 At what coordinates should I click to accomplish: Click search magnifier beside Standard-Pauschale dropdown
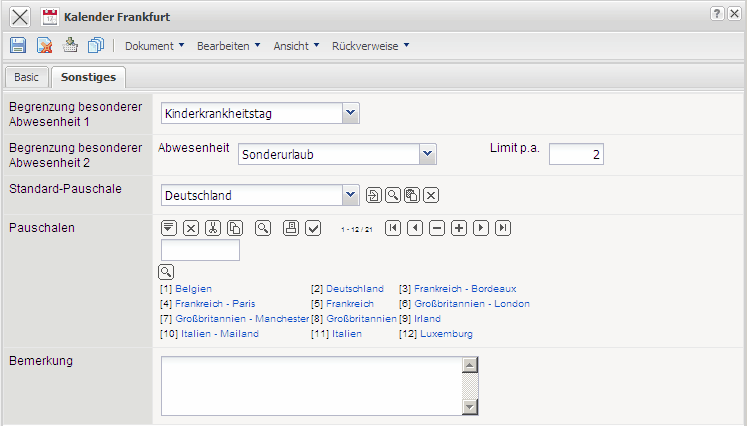pyautogui.click(x=393, y=195)
